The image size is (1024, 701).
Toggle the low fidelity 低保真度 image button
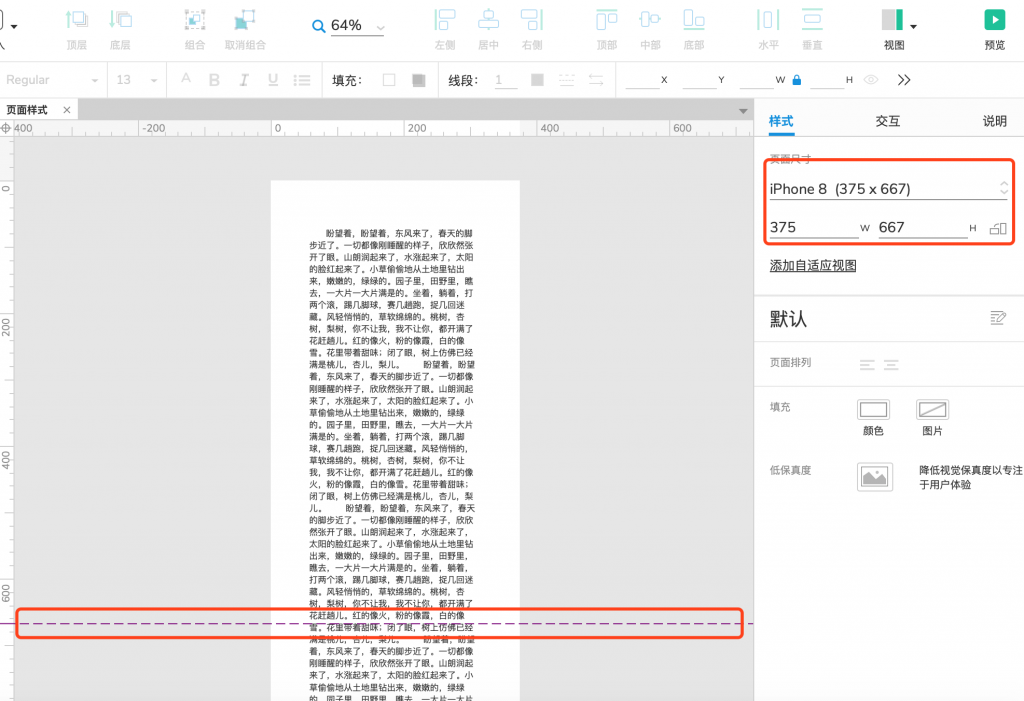point(874,477)
